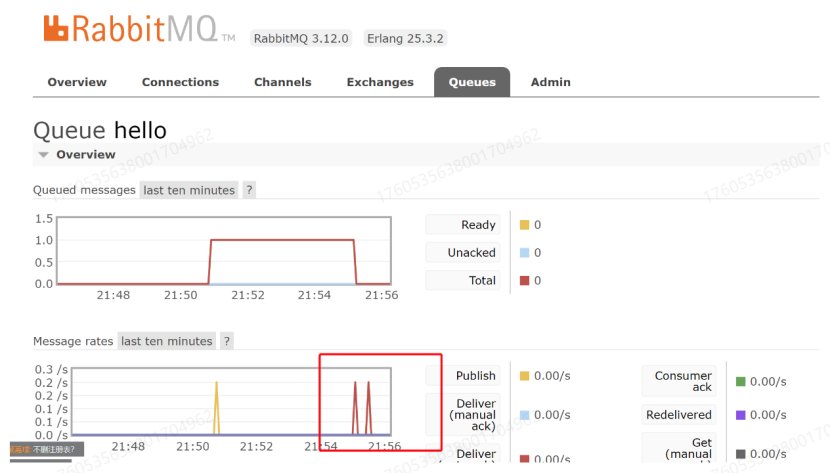Click the Queued messages chart

coord(224,251)
